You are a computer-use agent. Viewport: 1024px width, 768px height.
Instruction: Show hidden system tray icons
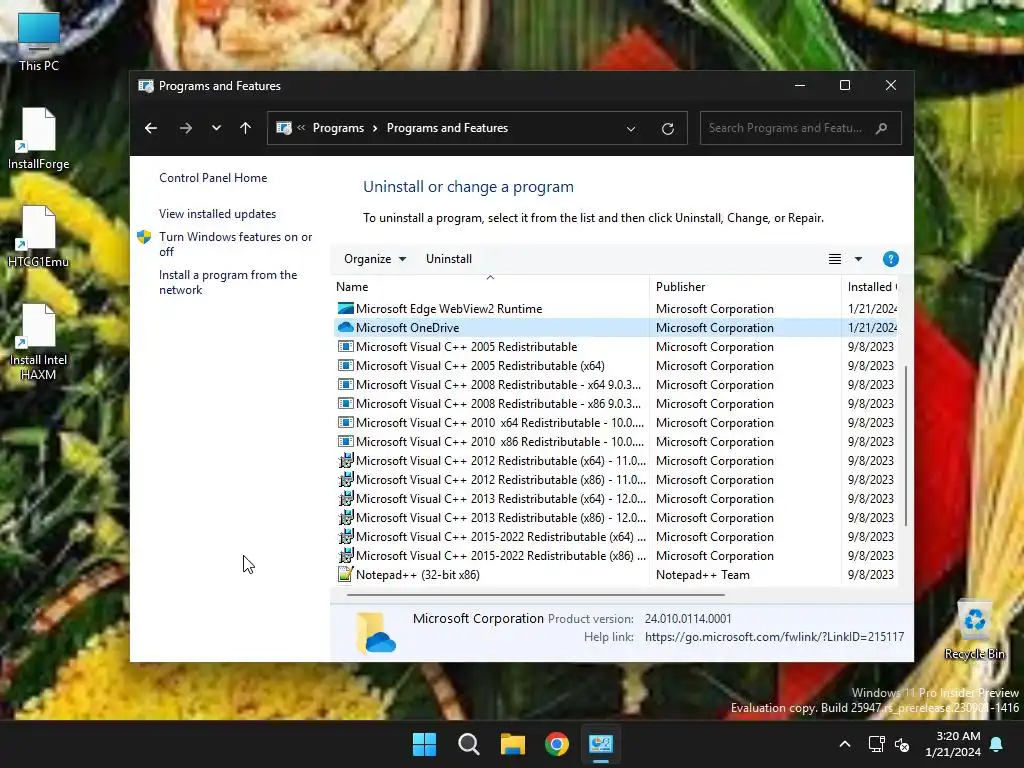[845, 744]
